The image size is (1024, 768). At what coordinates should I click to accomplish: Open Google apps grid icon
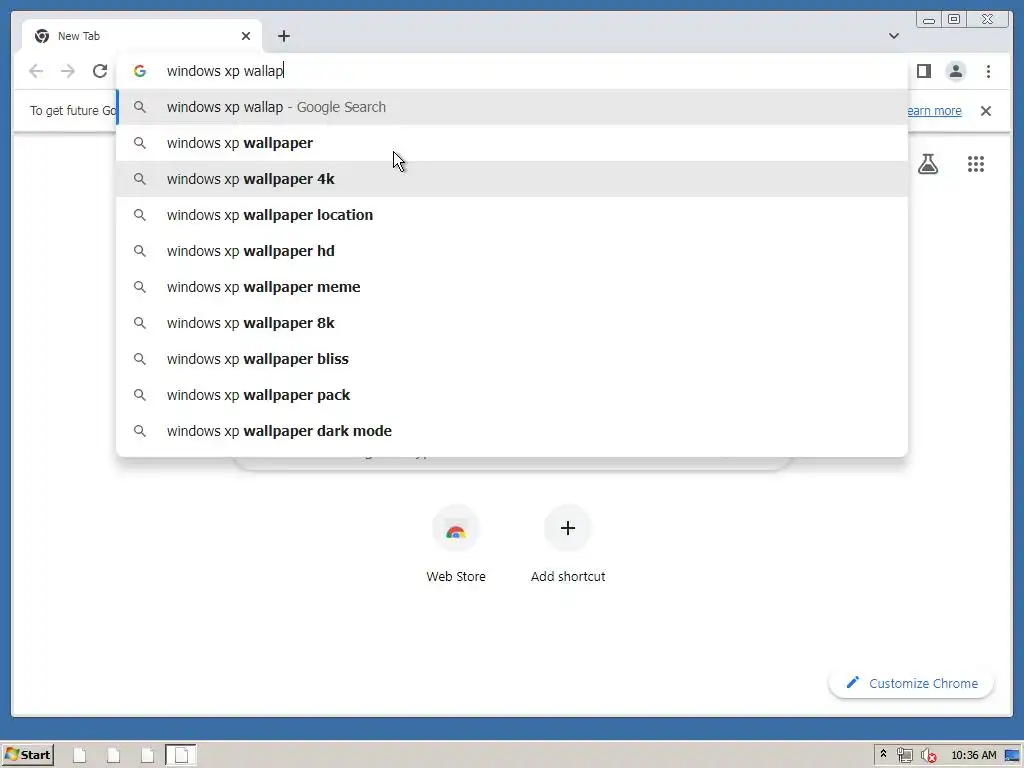point(976,164)
